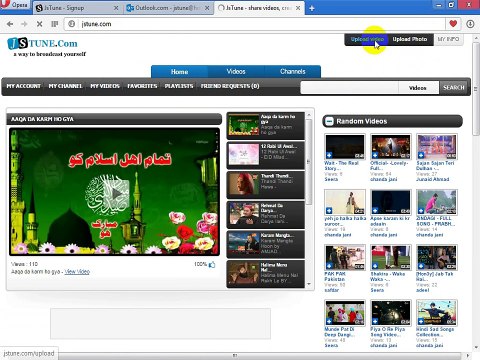Stop page loading with the X icon
Image resolution: width=480 pixels, height=360 pixels.
(x=39, y=24)
